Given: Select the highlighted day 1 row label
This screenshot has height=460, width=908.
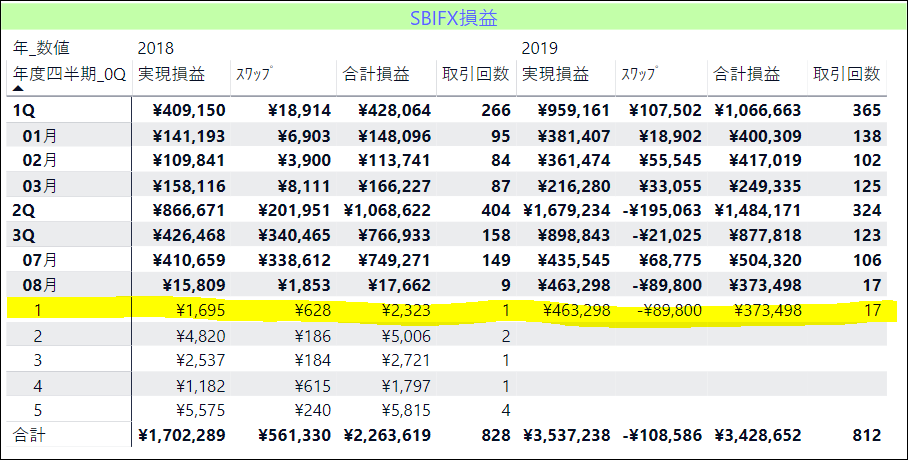Looking at the screenshot, I should (38, 310).
